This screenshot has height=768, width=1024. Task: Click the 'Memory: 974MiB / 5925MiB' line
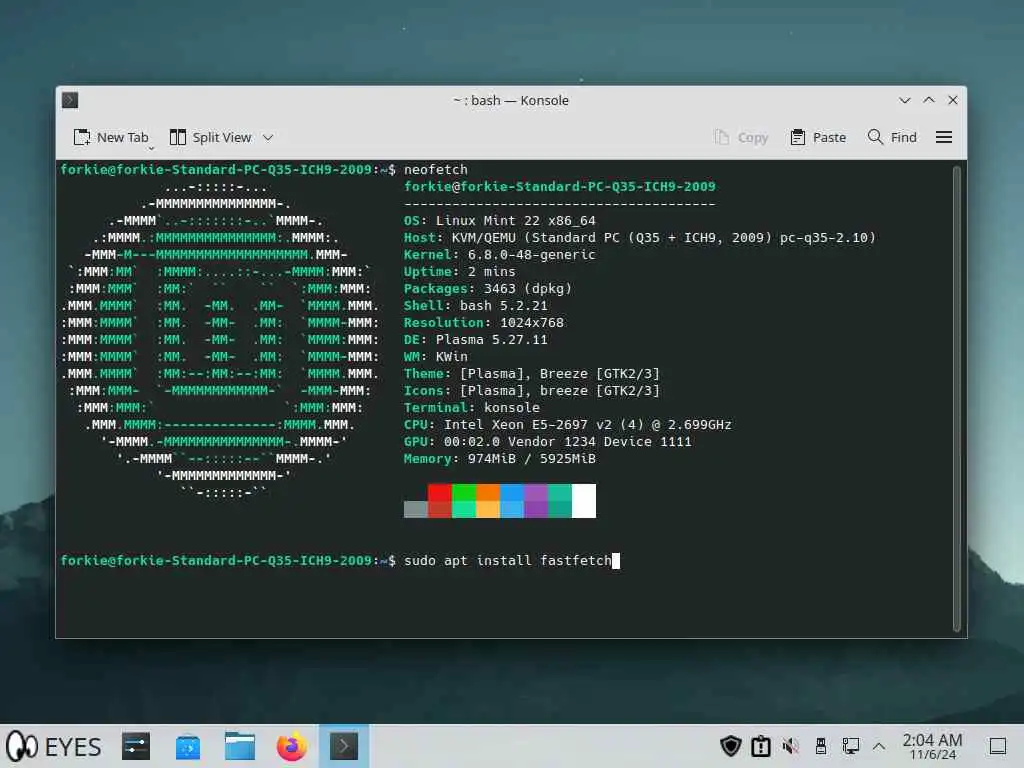click(x=500, y=458)
